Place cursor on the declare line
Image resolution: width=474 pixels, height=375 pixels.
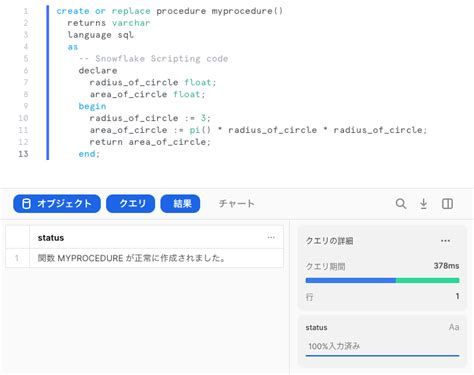98,71
